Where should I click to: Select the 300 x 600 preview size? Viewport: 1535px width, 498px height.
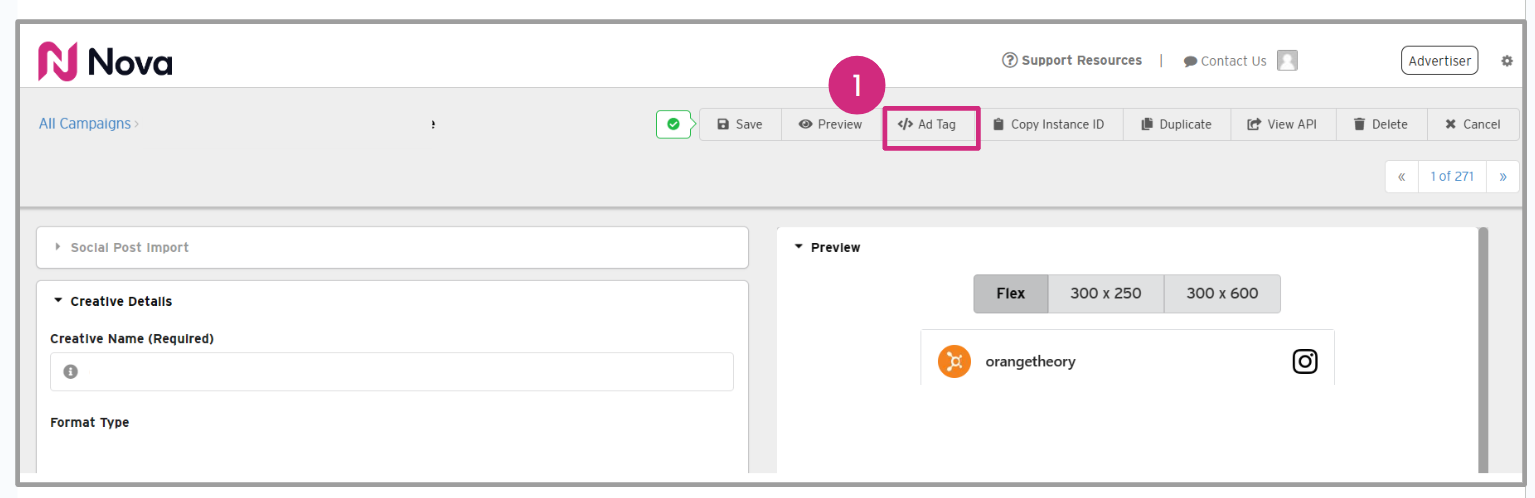click(x=1222, y=294)
